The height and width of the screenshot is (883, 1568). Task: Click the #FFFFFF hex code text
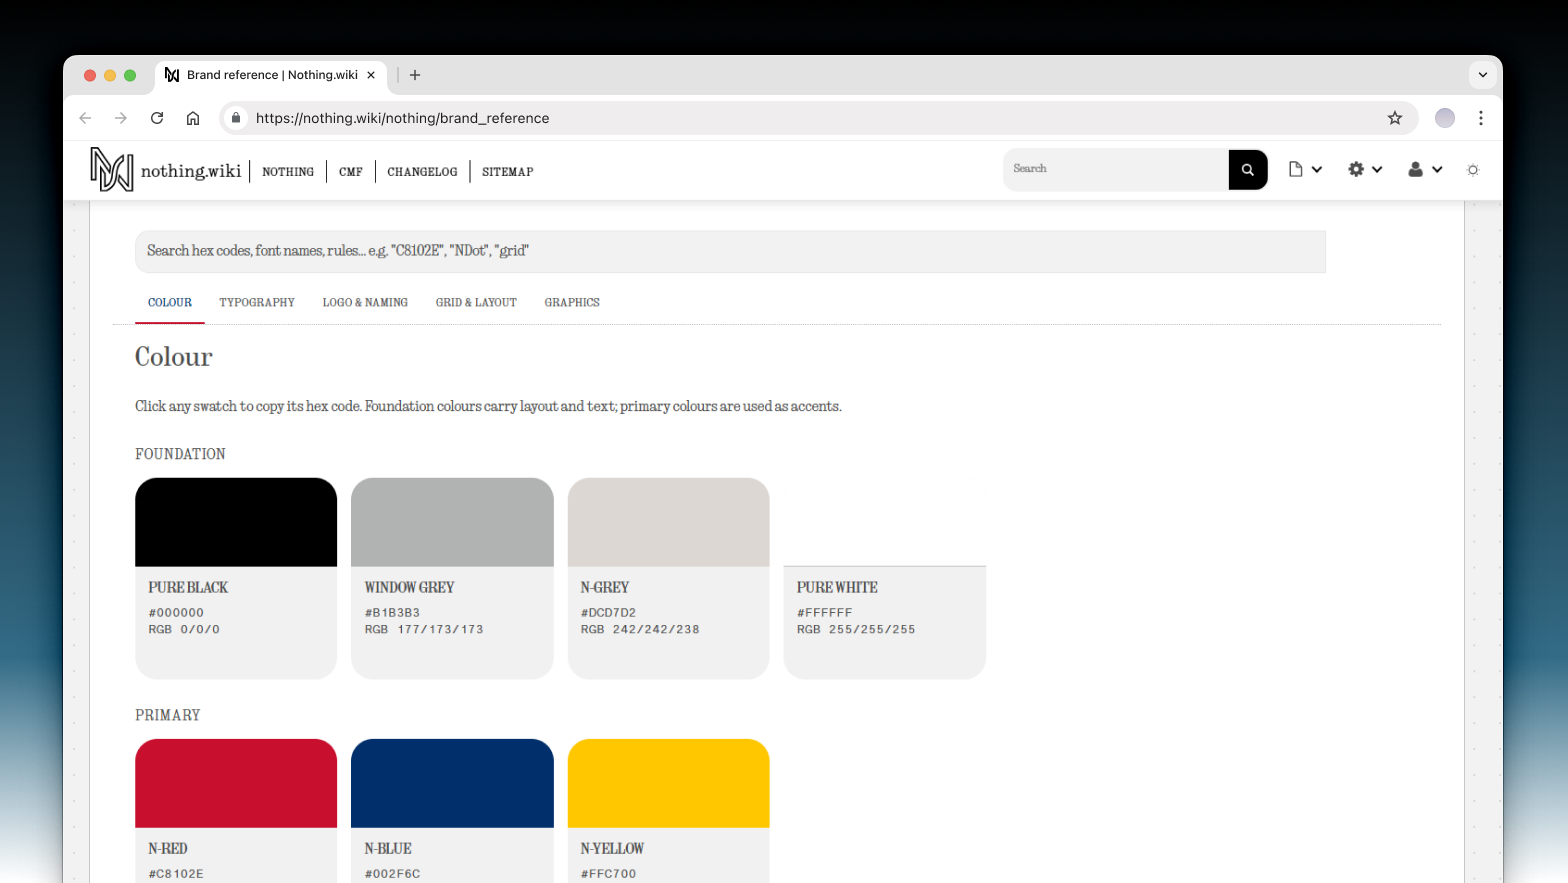click(825, 613)
